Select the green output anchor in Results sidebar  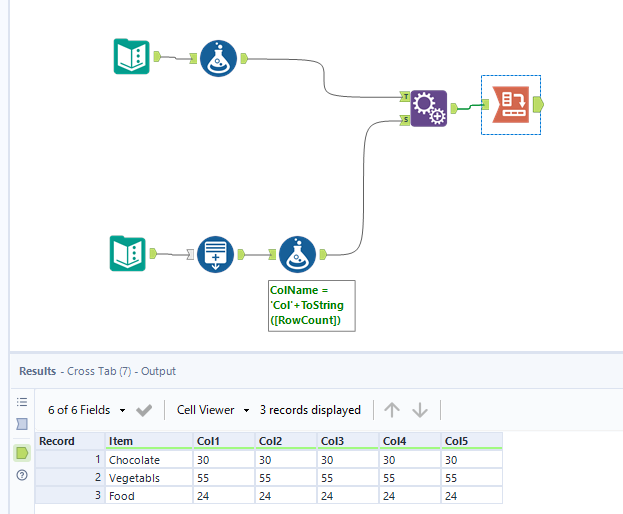(x=22, y=453)
